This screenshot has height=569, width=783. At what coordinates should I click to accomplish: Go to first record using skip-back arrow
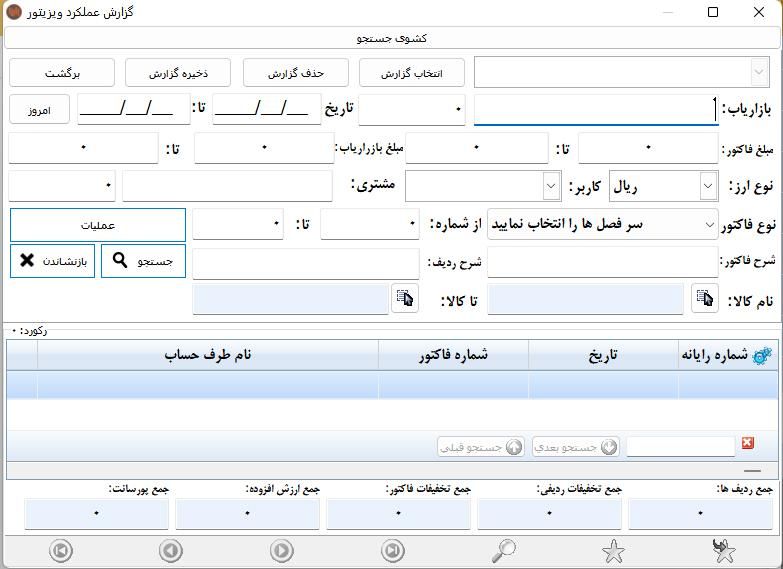click(x=61, y=550)
